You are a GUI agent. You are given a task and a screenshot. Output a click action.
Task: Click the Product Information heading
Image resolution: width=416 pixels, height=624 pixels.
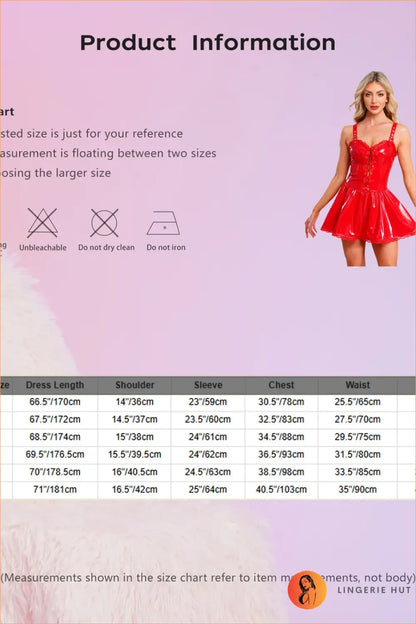208,43
